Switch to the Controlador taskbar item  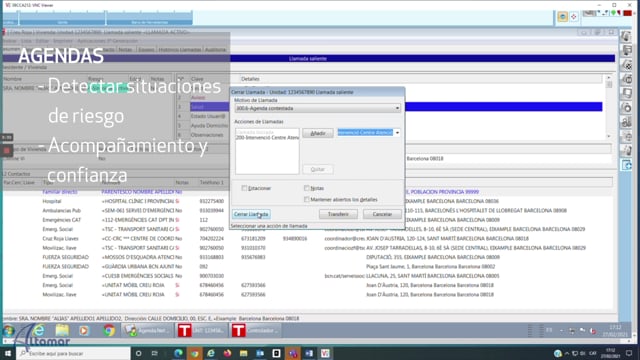pos(256,330)
